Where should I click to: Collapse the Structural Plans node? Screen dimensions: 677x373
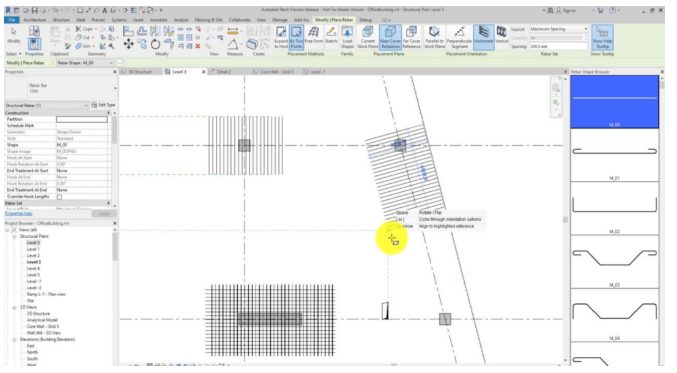pyautogui.click(x=14, y=237)
